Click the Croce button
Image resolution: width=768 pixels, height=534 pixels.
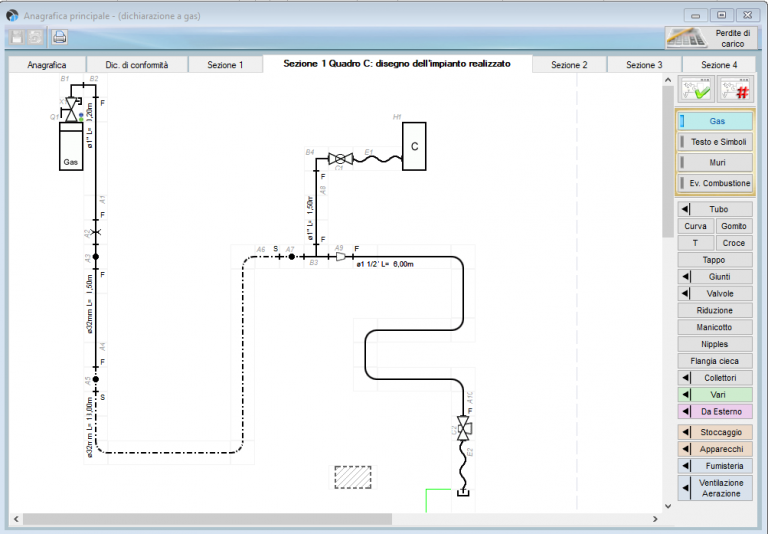734,243
